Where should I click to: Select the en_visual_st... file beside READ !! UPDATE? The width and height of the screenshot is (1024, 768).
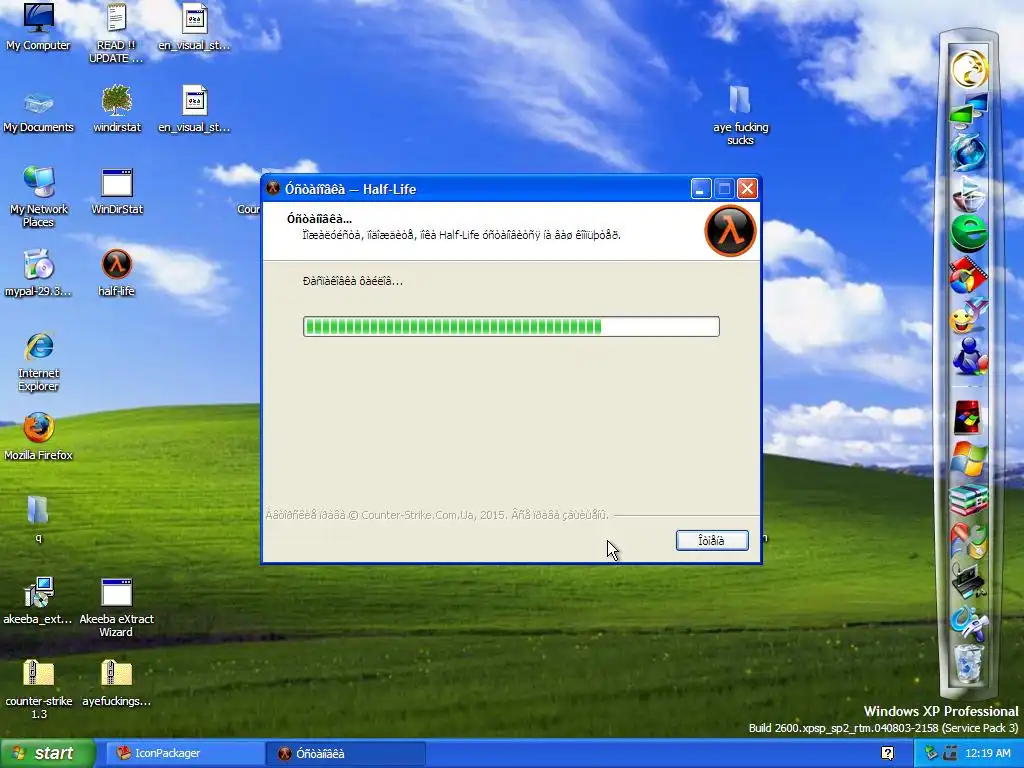(x=194, y=26)
